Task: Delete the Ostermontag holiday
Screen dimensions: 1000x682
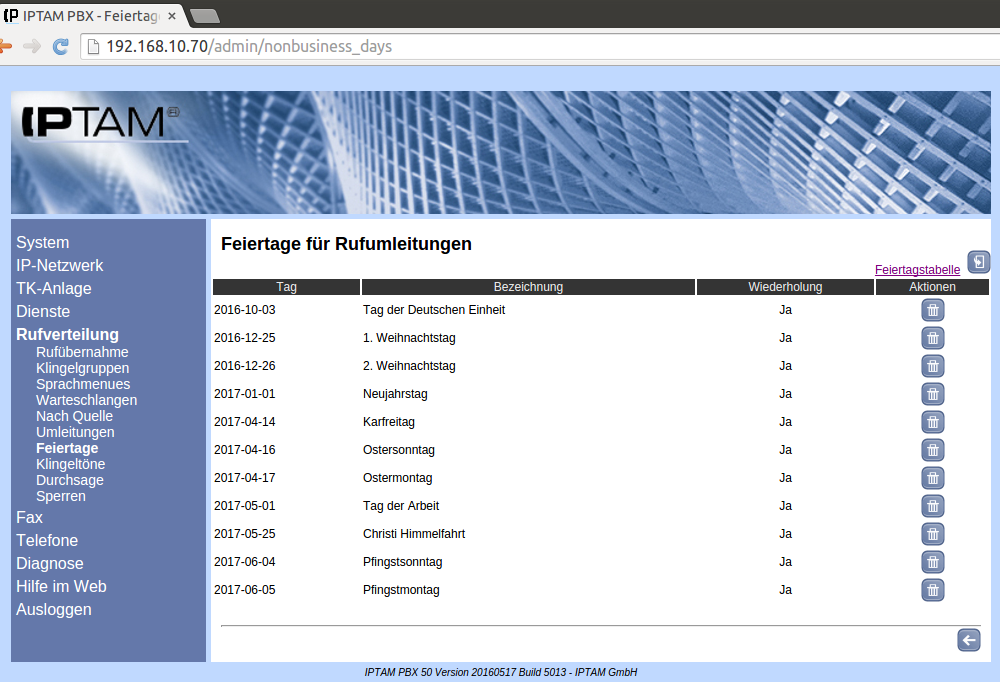Action: pos(932,478)
